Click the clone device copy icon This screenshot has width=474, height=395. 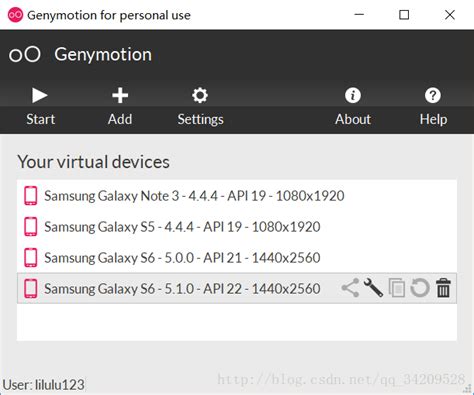[397, 288]
